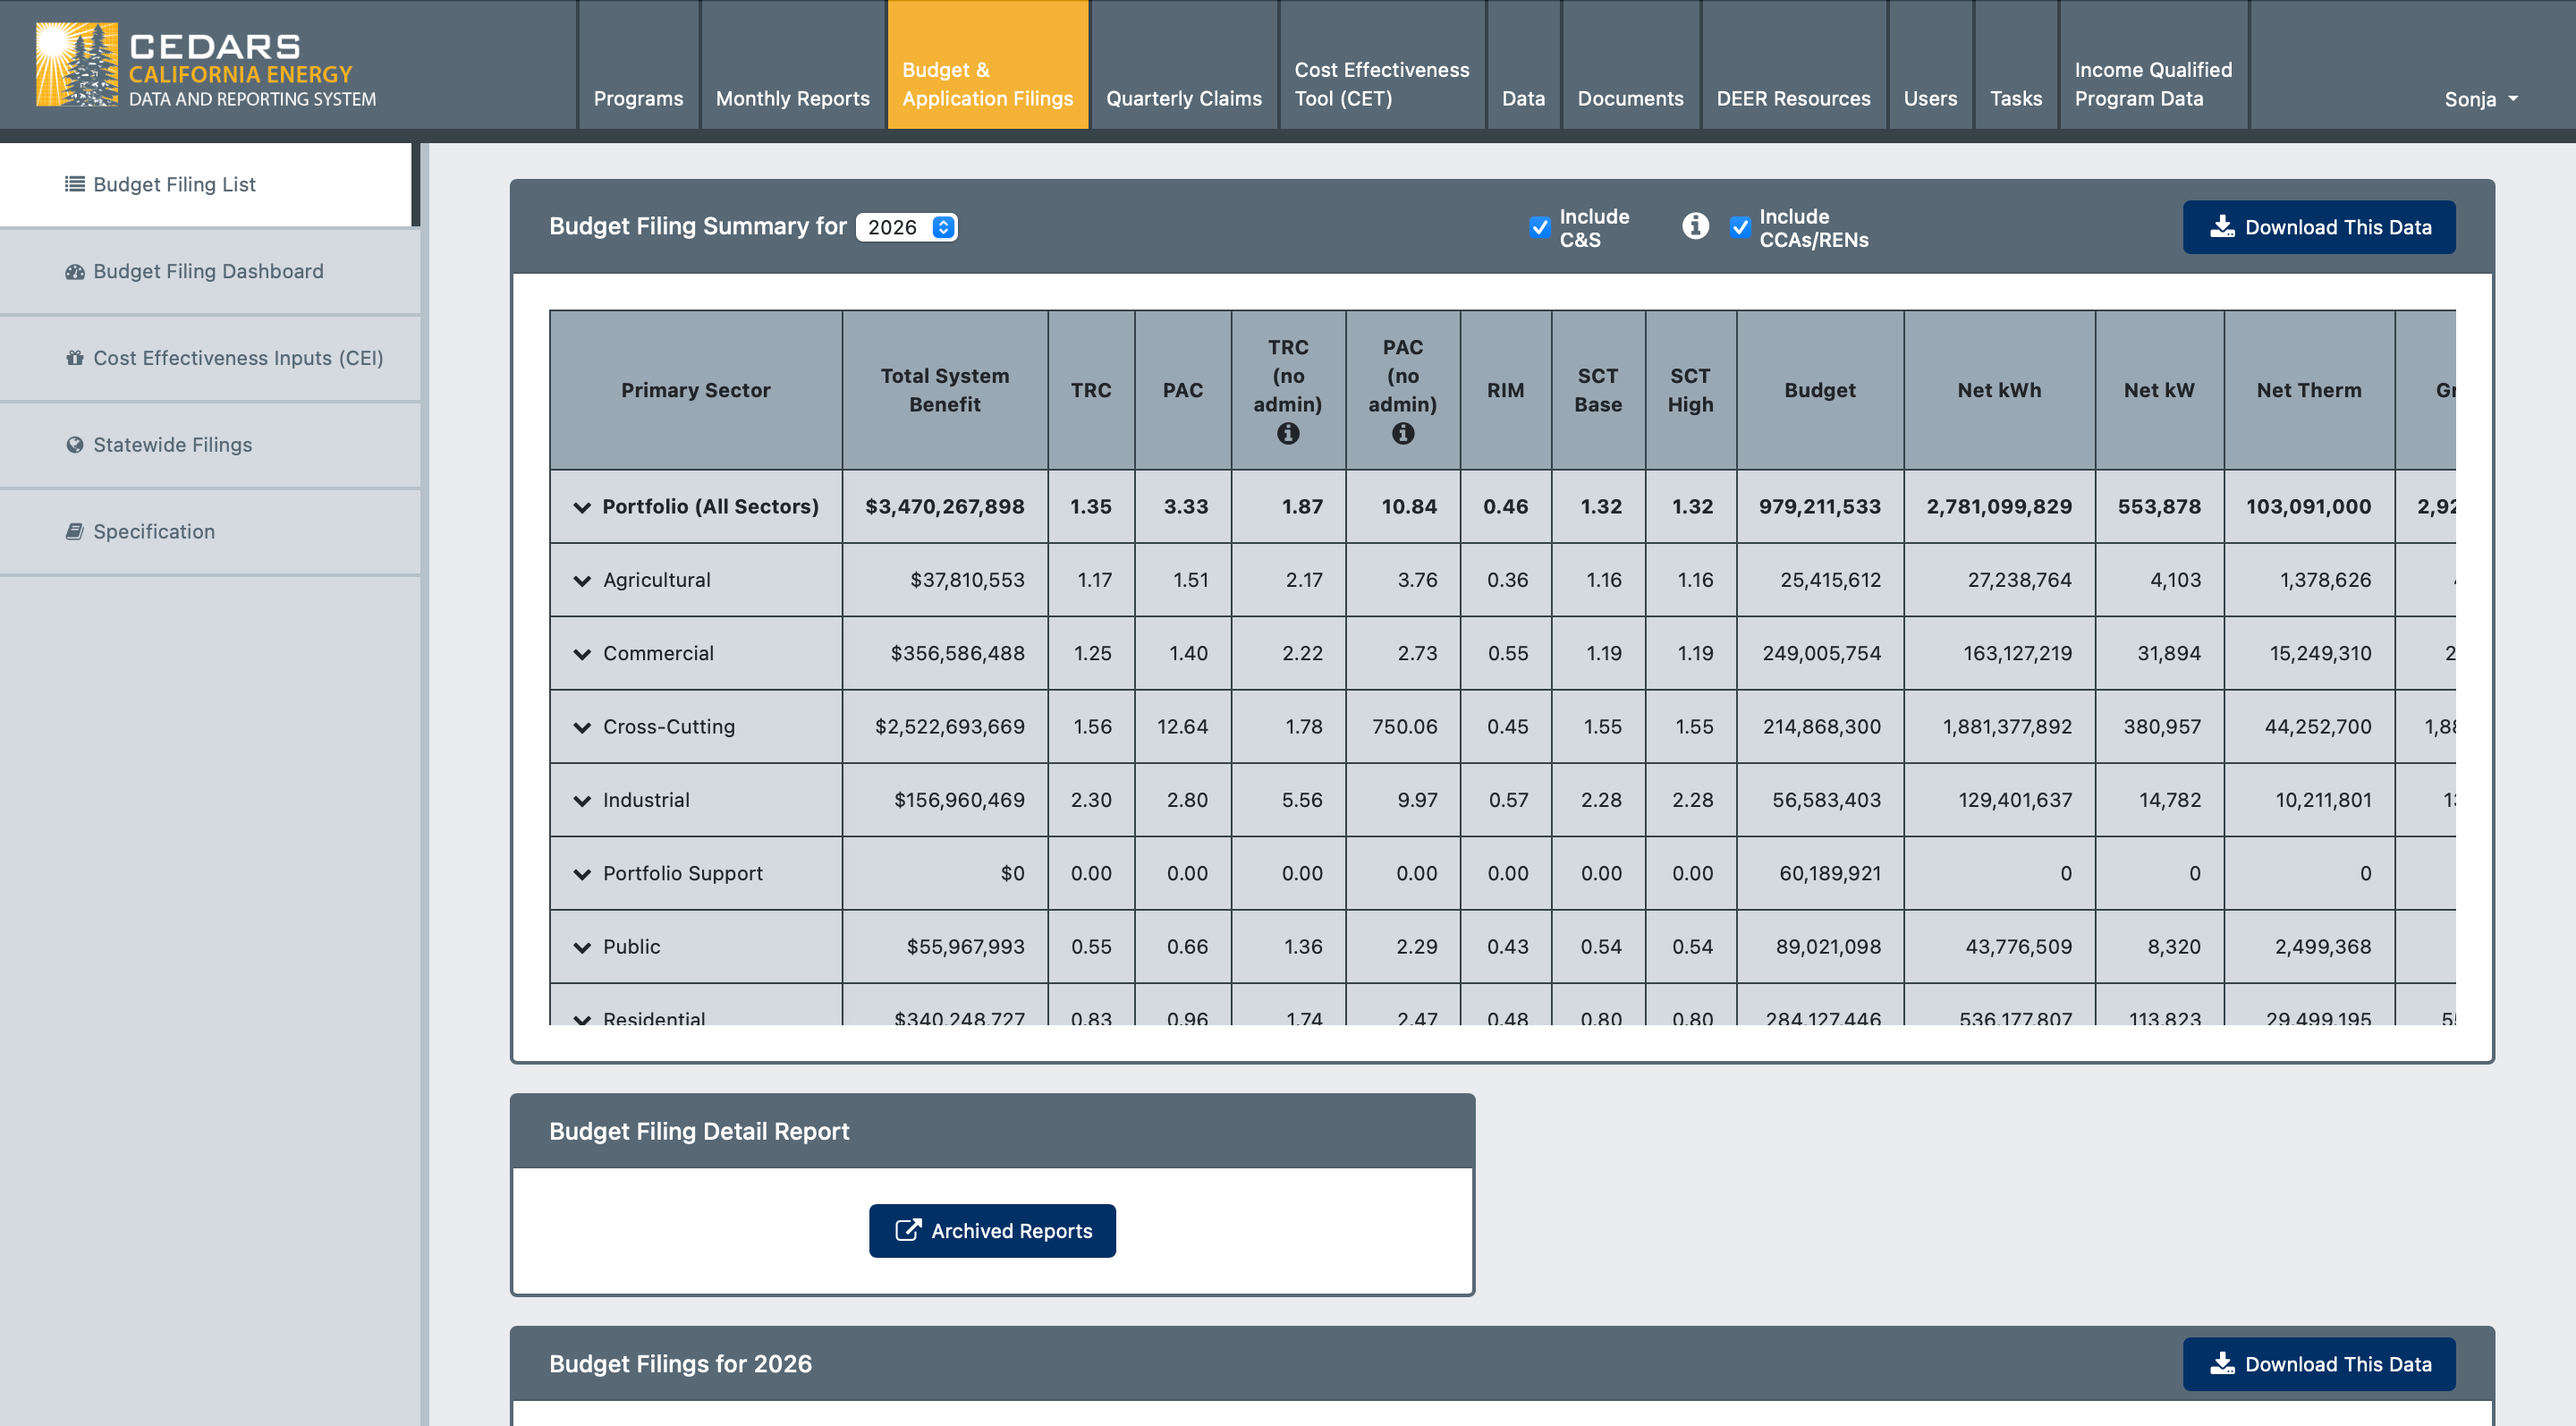Click the info icon beside Include CCAs/RENs
This screenshot has height=1426, width=2576.
(1694, 226)
